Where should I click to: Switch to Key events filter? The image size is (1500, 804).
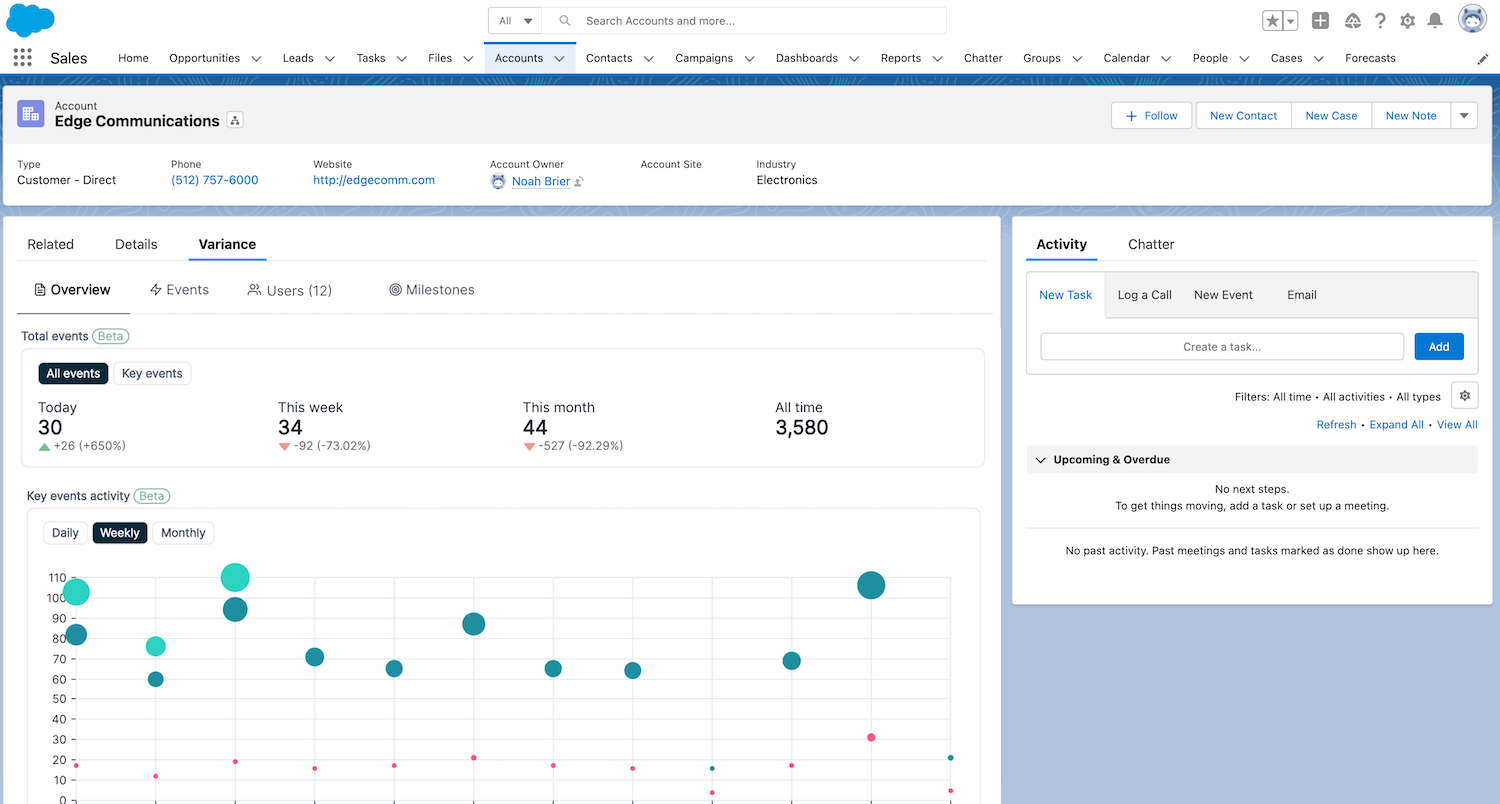pos(152,374)
